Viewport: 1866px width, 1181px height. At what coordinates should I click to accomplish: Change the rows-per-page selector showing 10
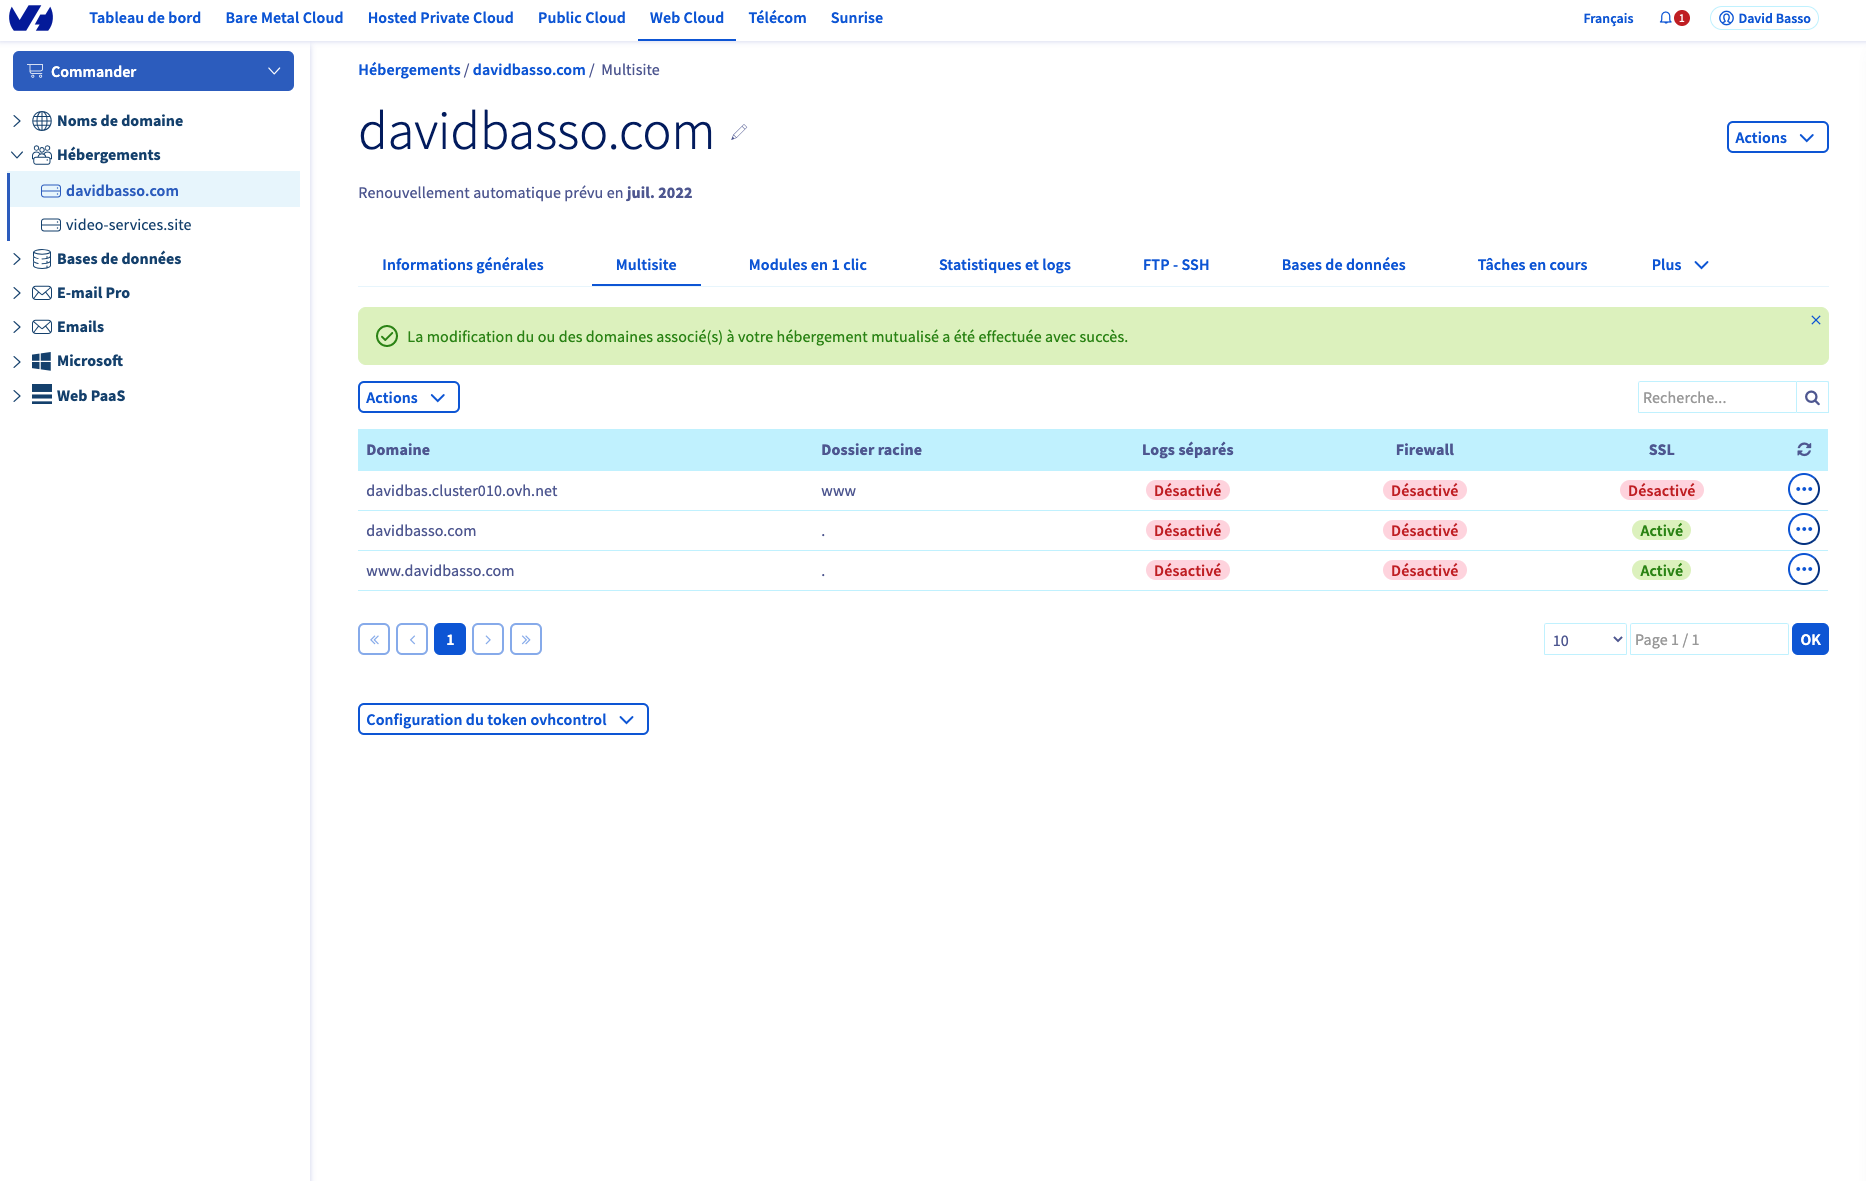click(1585, 640)
